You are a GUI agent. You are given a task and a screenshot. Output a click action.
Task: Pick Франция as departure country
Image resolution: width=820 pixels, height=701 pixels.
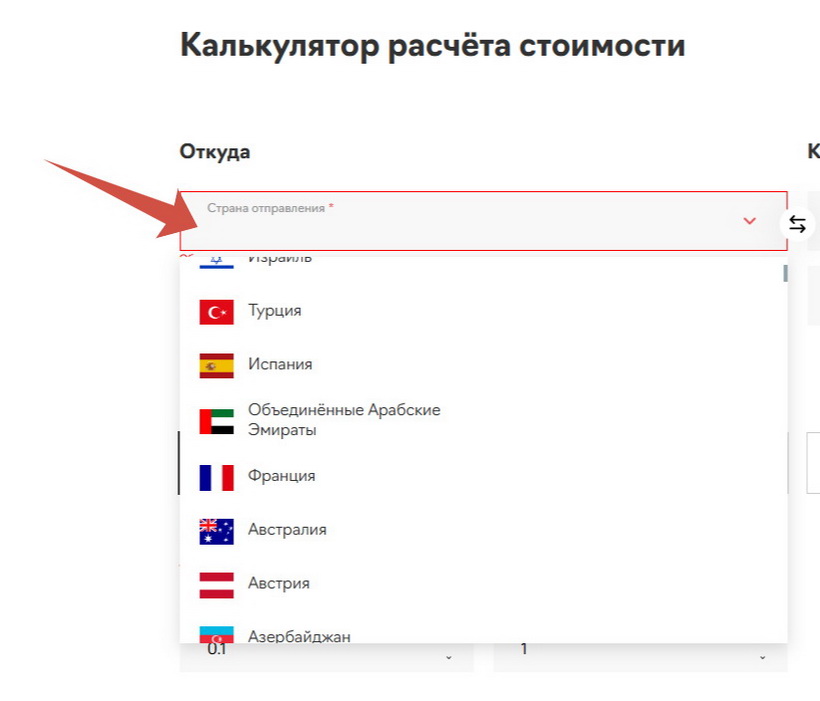tap(282, 476)
